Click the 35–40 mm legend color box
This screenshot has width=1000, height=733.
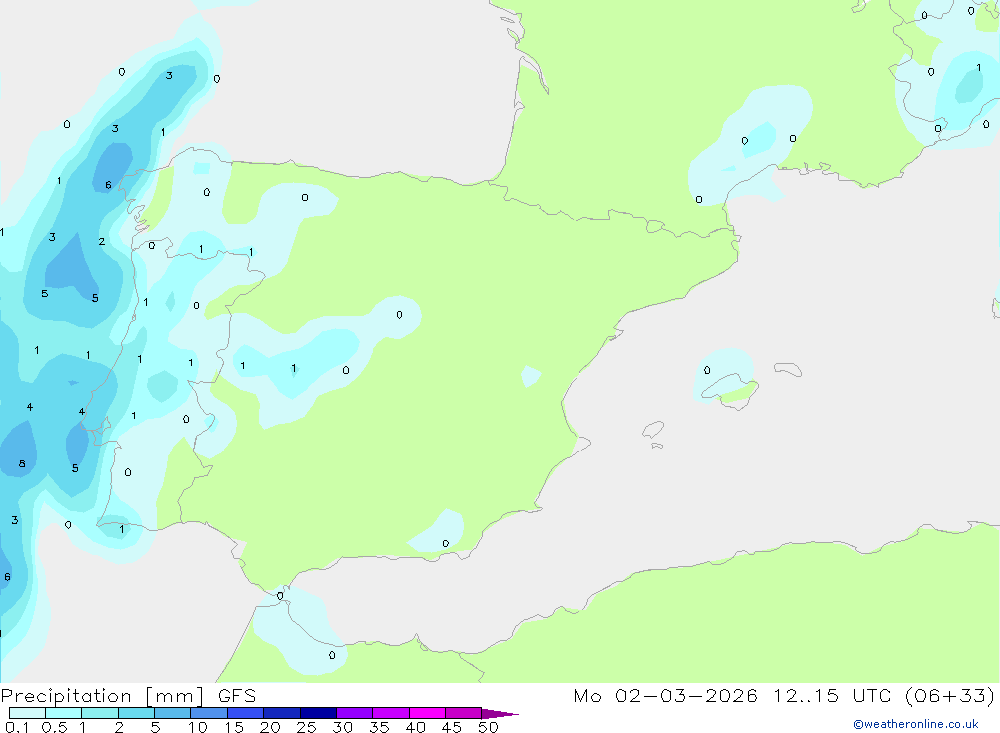(x=391, y=713)
